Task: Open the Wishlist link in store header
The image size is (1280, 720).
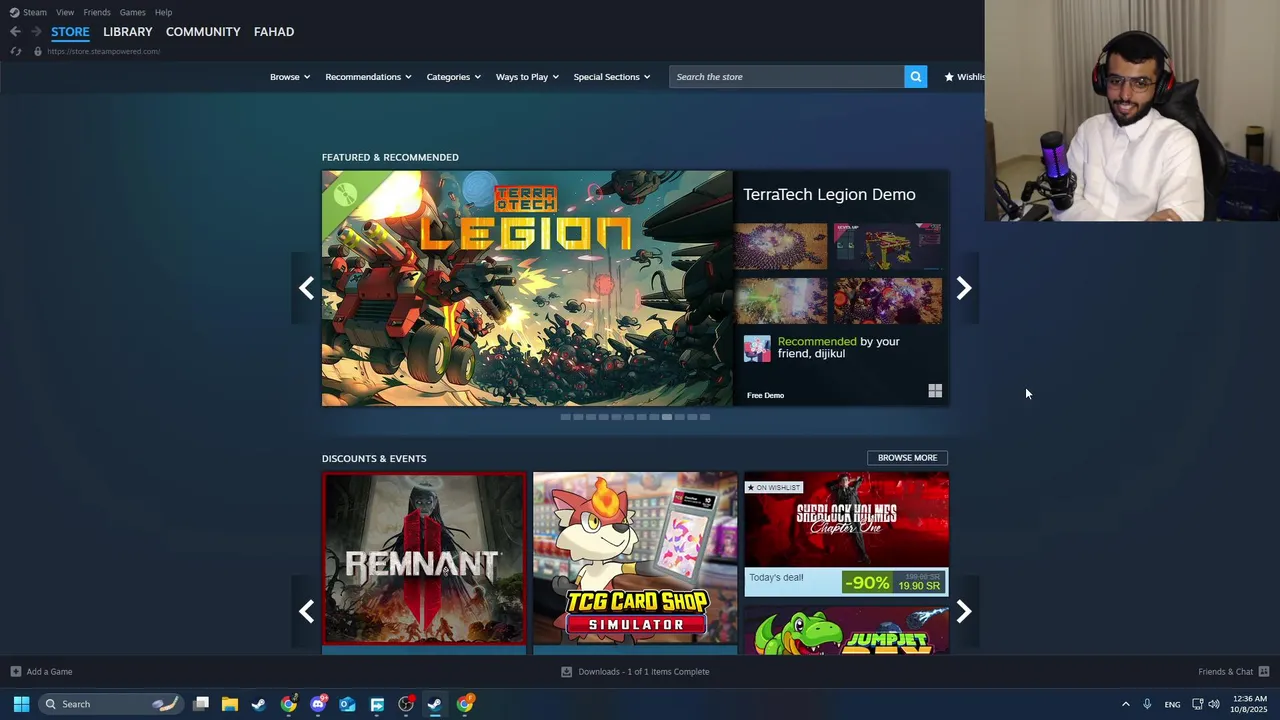Action: (x=964, y=77)
